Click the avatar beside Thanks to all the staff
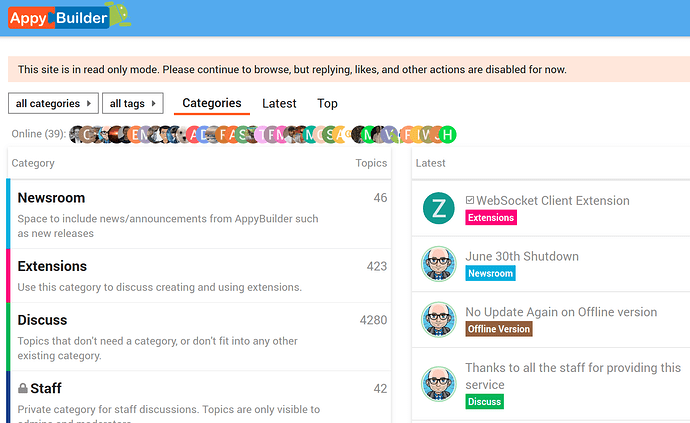The height and width of the screenshot is (423, 690). 438,384
